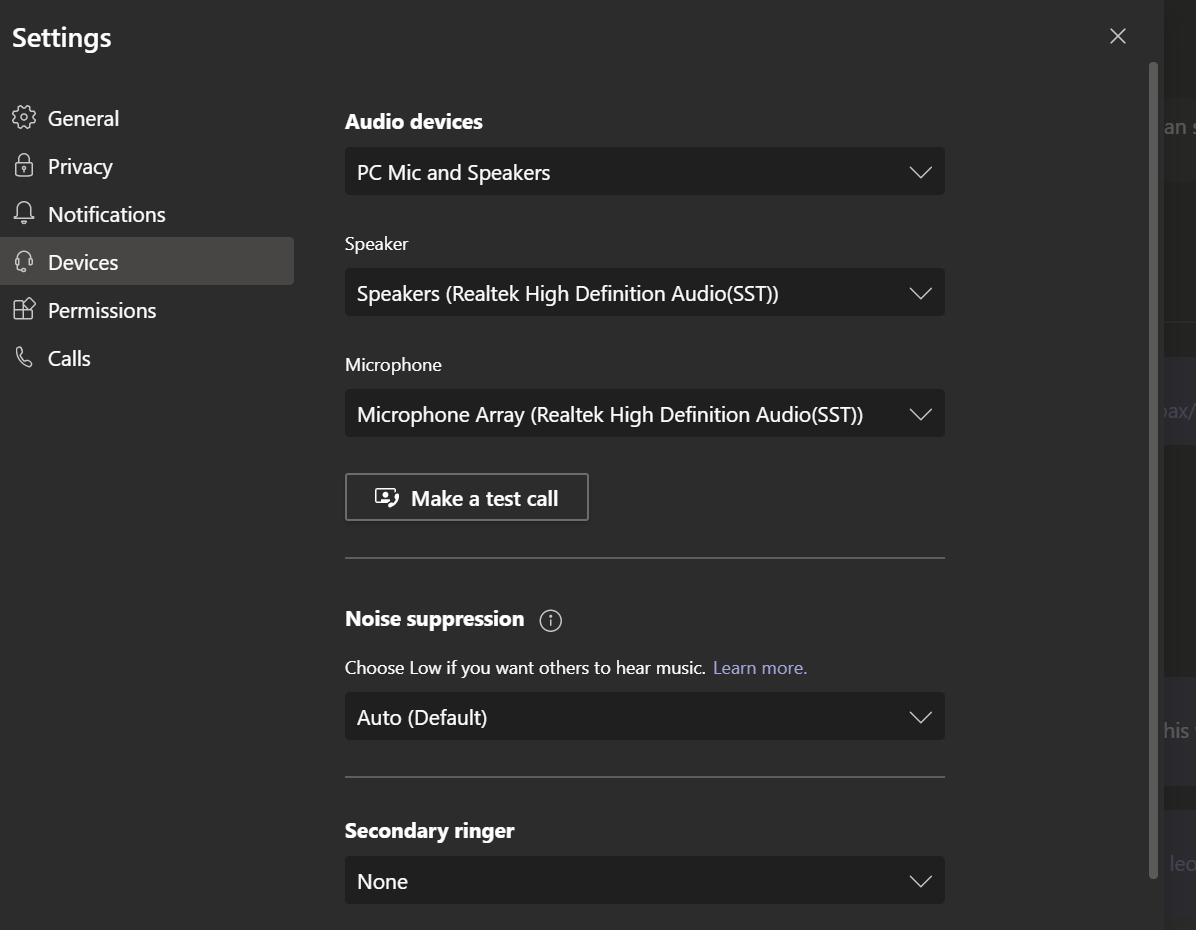Image resolution: width=1196 pixels, height=930 pixels.
Task: Click the General gear icon
Action: click(x=24, y=118)
